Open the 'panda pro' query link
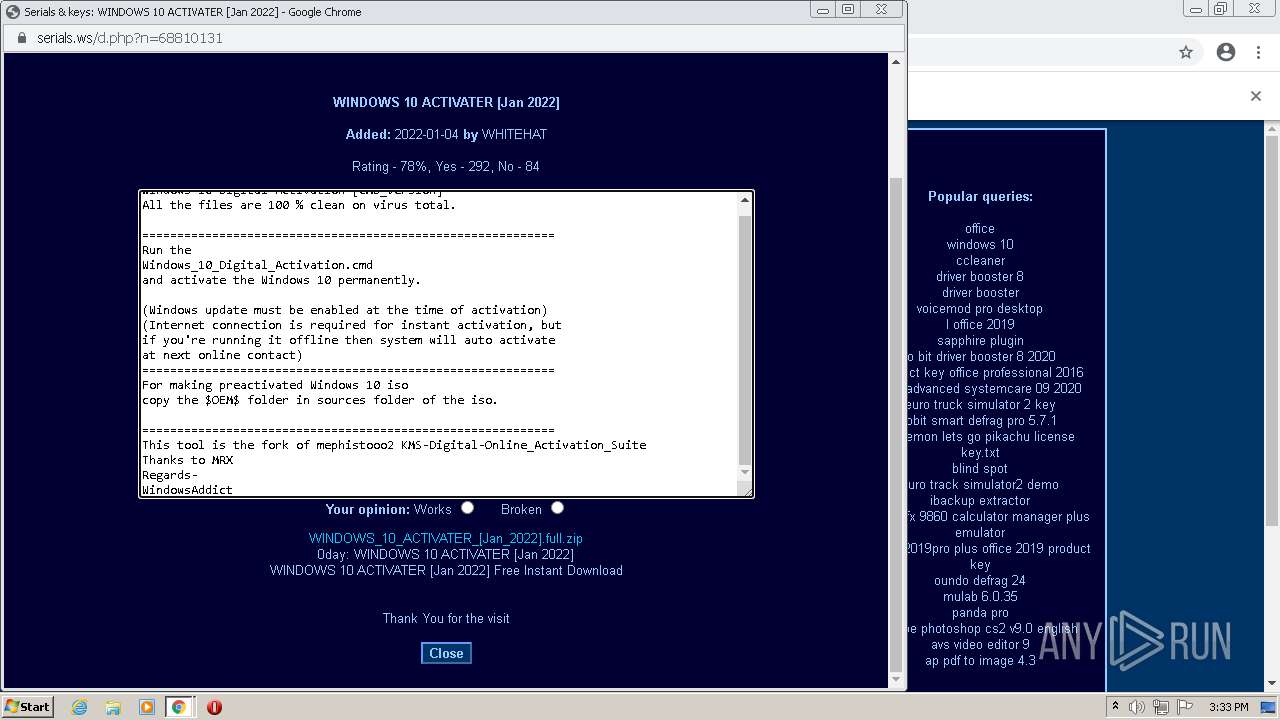The width and height of the screenshot is (1280, 720). coord(980,612)
